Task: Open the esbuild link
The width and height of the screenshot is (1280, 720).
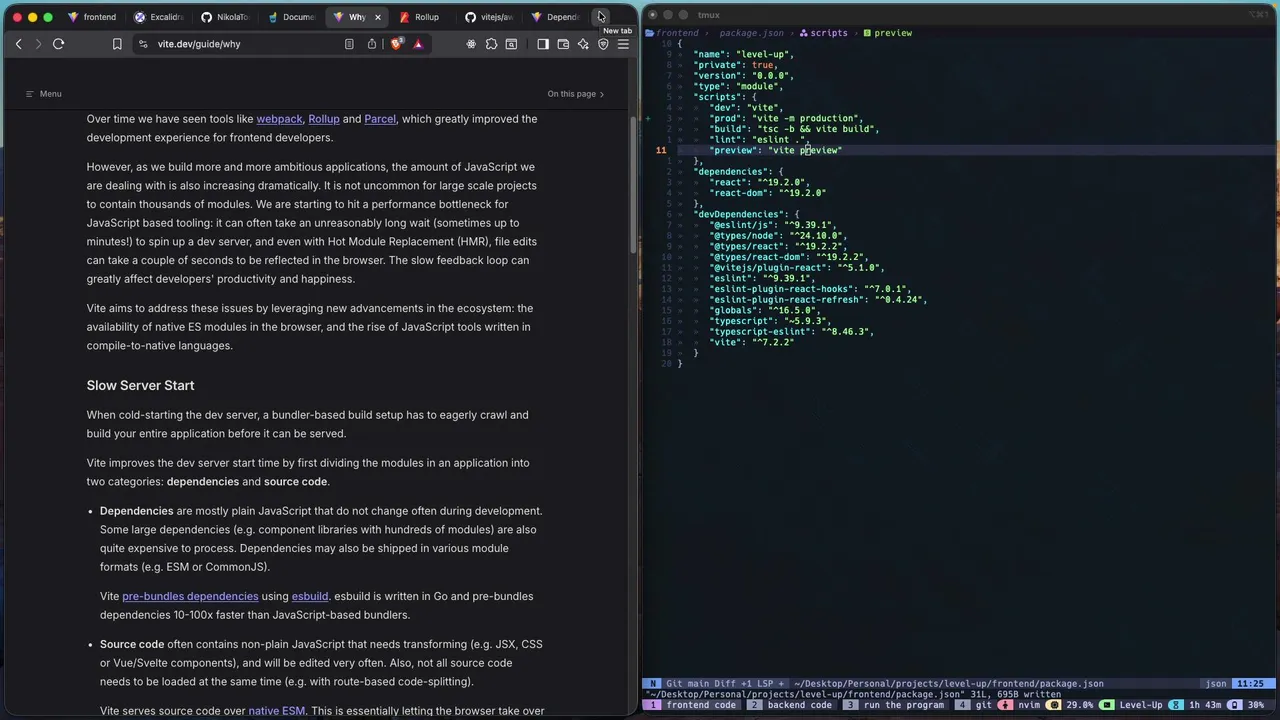Action: coord(310,596)
